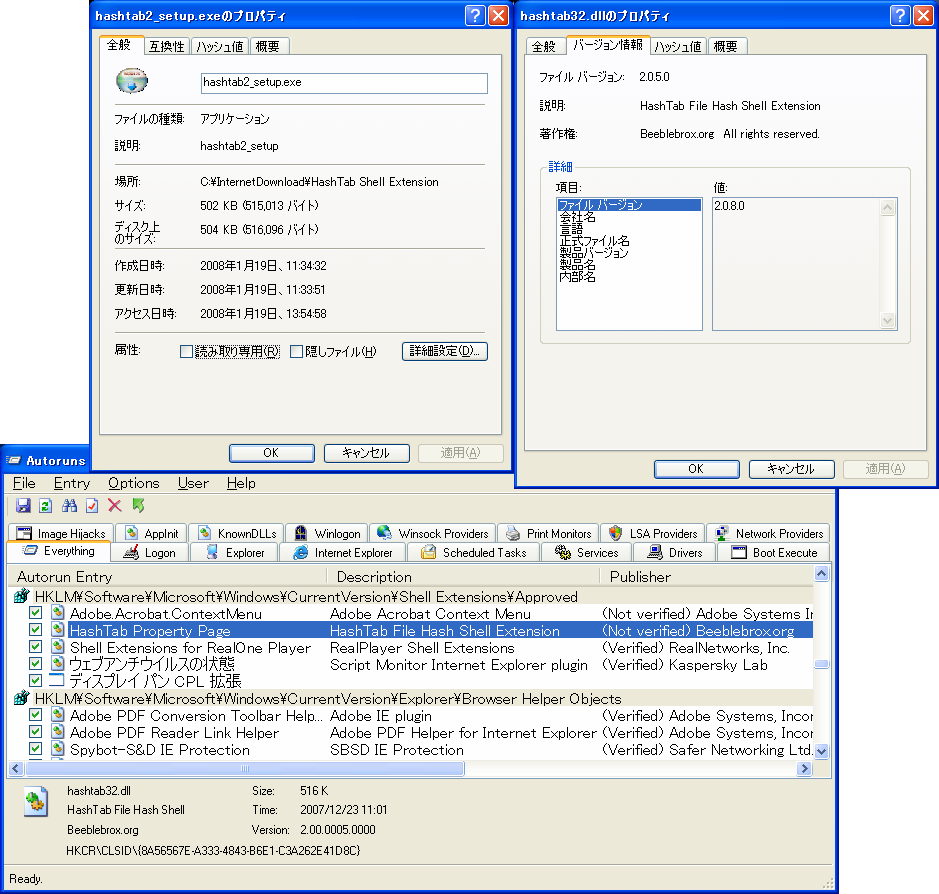This screenshot has width=939, height=894.
Task: Uncheck Adobe PDF Conversion Toolbar Helper entry
Action: (x=35, y=714)
